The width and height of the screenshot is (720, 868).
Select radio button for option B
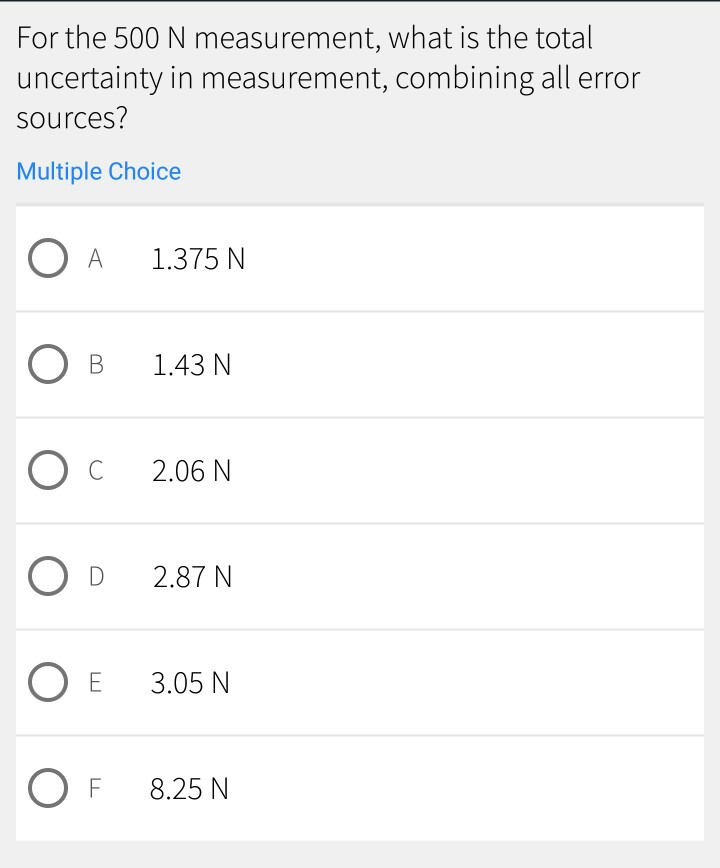(x=48, y=365)
